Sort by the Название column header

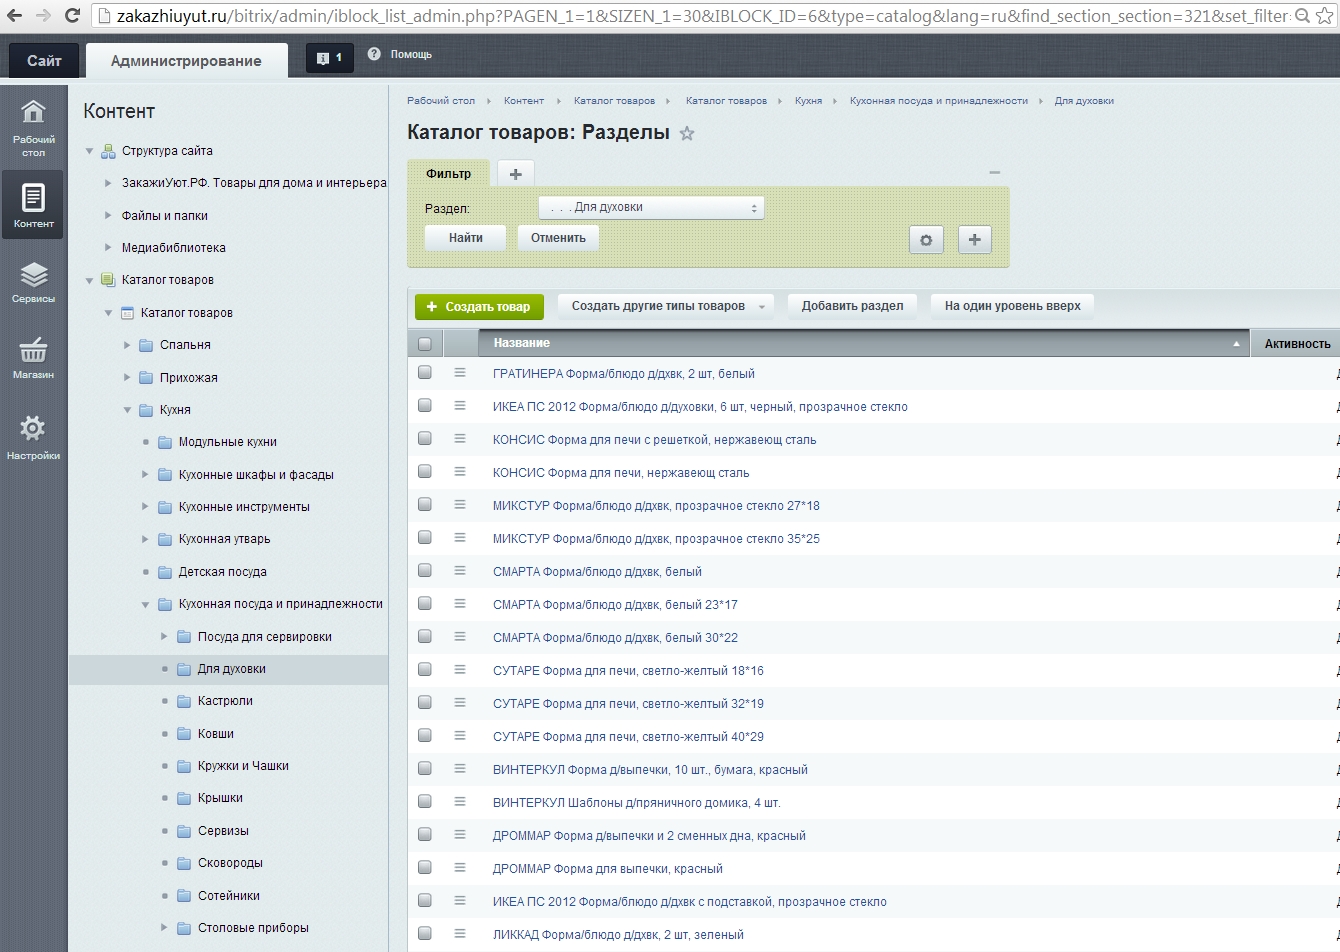pyautogui.click(x=864, y=343)
